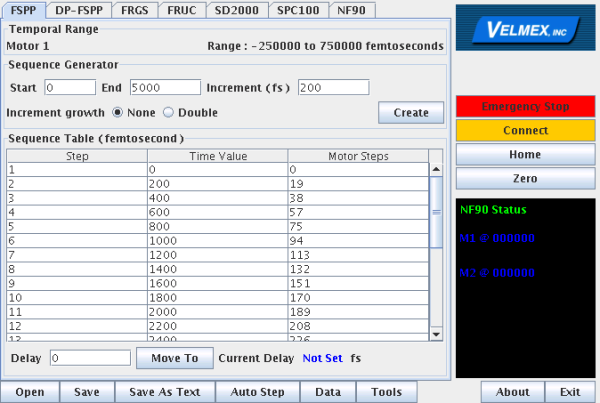Image resolution: width=600 pixels, height=403 pixels.
Task: Click the Auto Step button
Action: tap(258, 392)
